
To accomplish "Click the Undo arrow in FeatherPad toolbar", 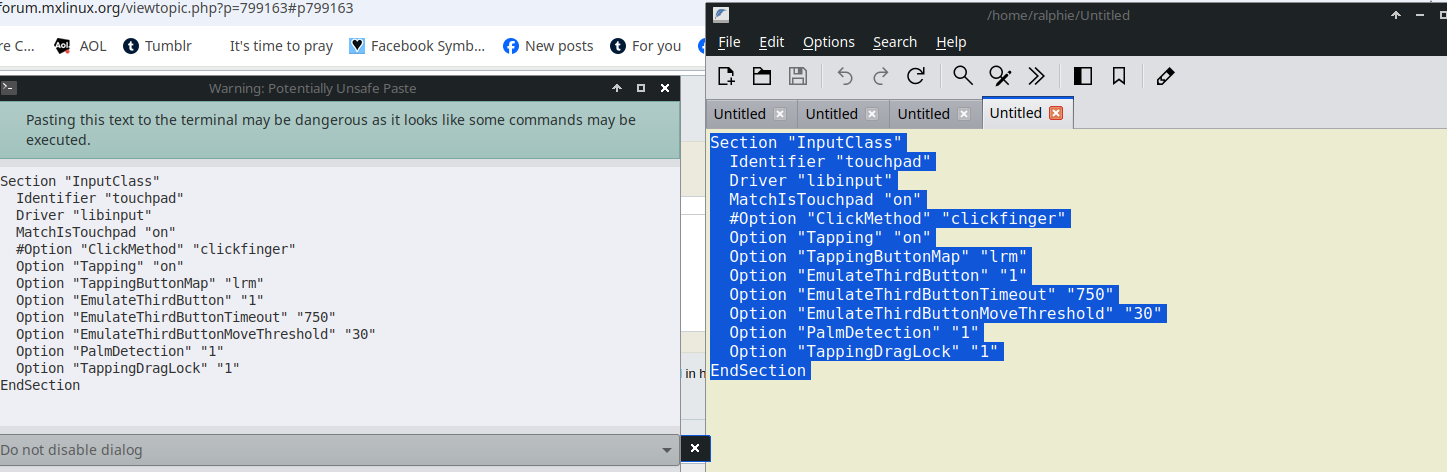I will coord(845,76).
